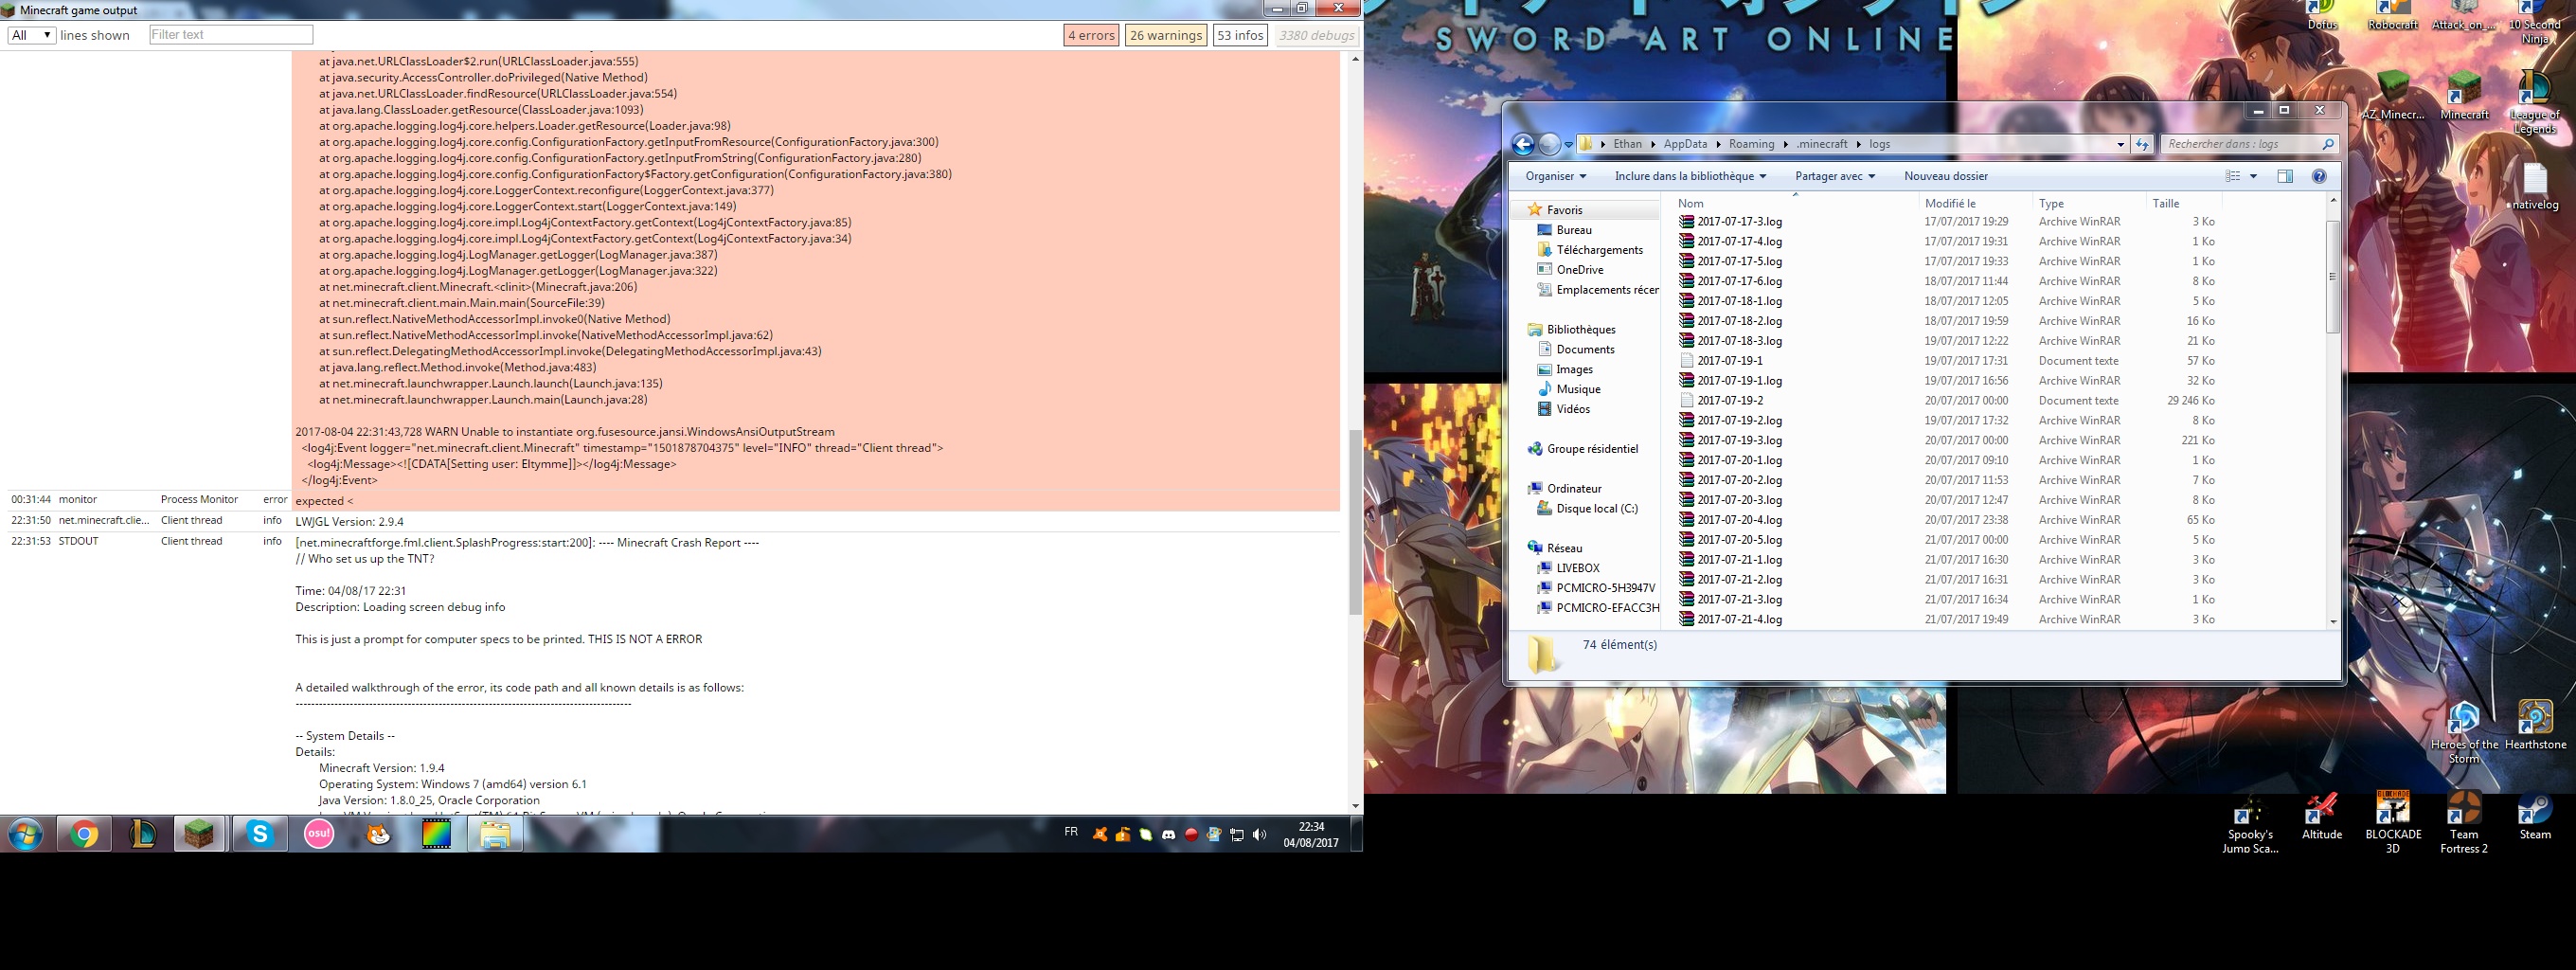Select 'LIVEBOX' under Réseau

coord(1577,568)
